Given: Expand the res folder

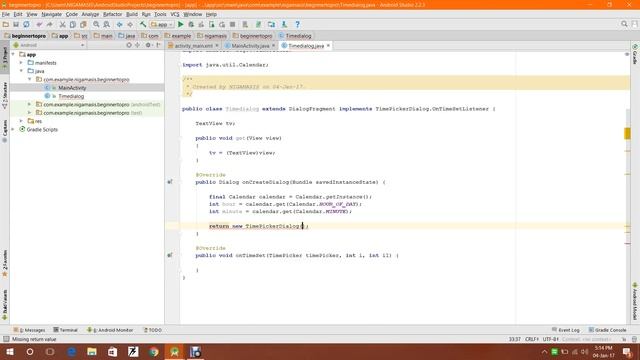Looking at the screenshot, I should [22, 121].
